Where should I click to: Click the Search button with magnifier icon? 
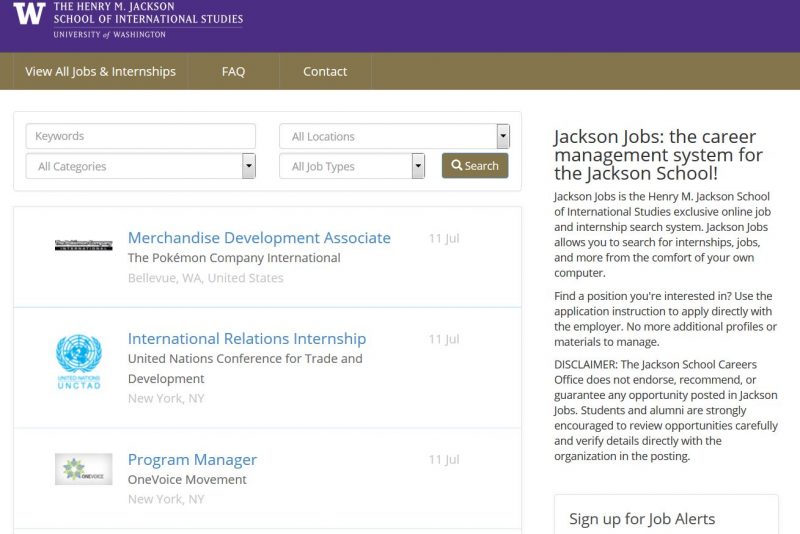click(x=475, y=166)
